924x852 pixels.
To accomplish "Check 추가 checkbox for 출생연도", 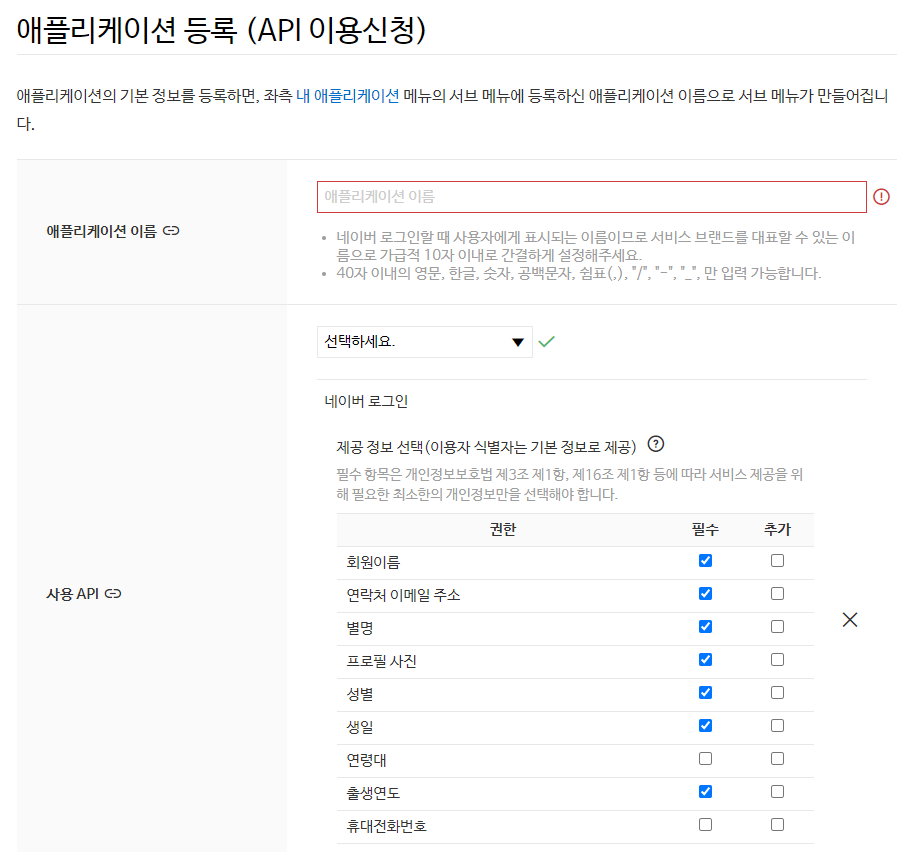I will click(777, 792).
